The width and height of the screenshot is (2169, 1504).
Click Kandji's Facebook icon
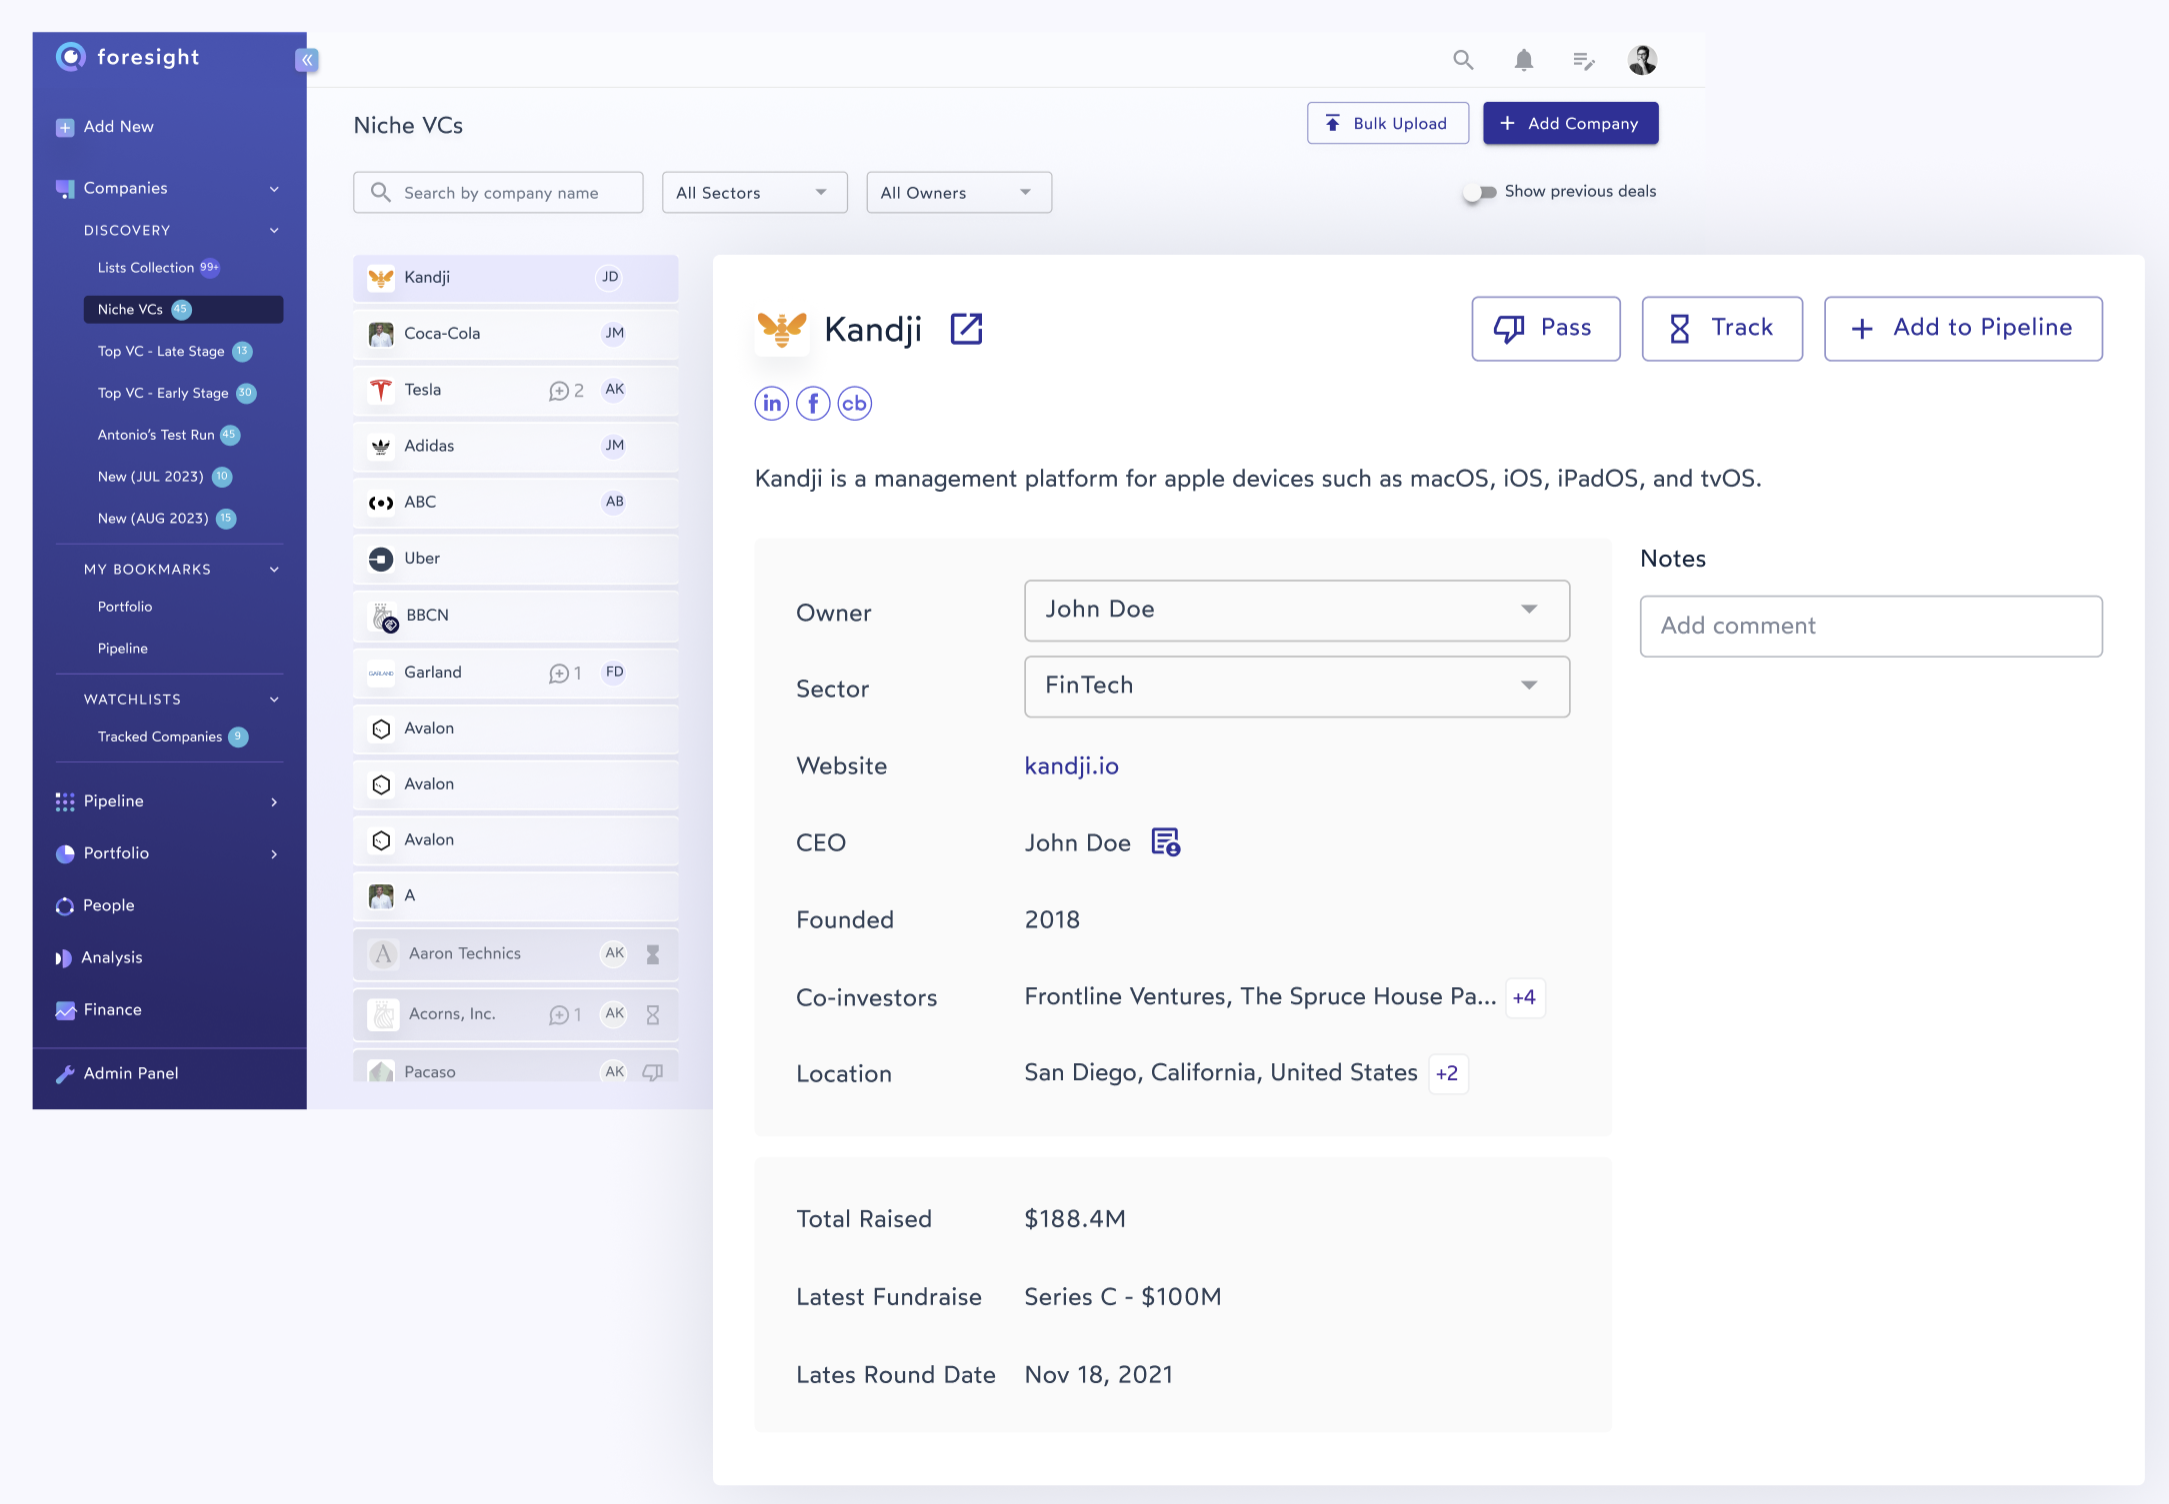click(813, 403)
